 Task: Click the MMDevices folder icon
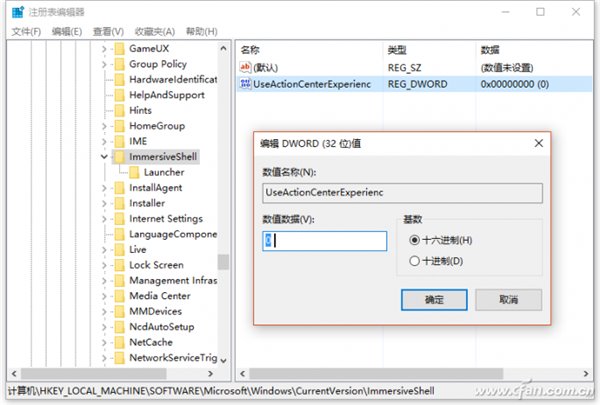coord(120,311)
